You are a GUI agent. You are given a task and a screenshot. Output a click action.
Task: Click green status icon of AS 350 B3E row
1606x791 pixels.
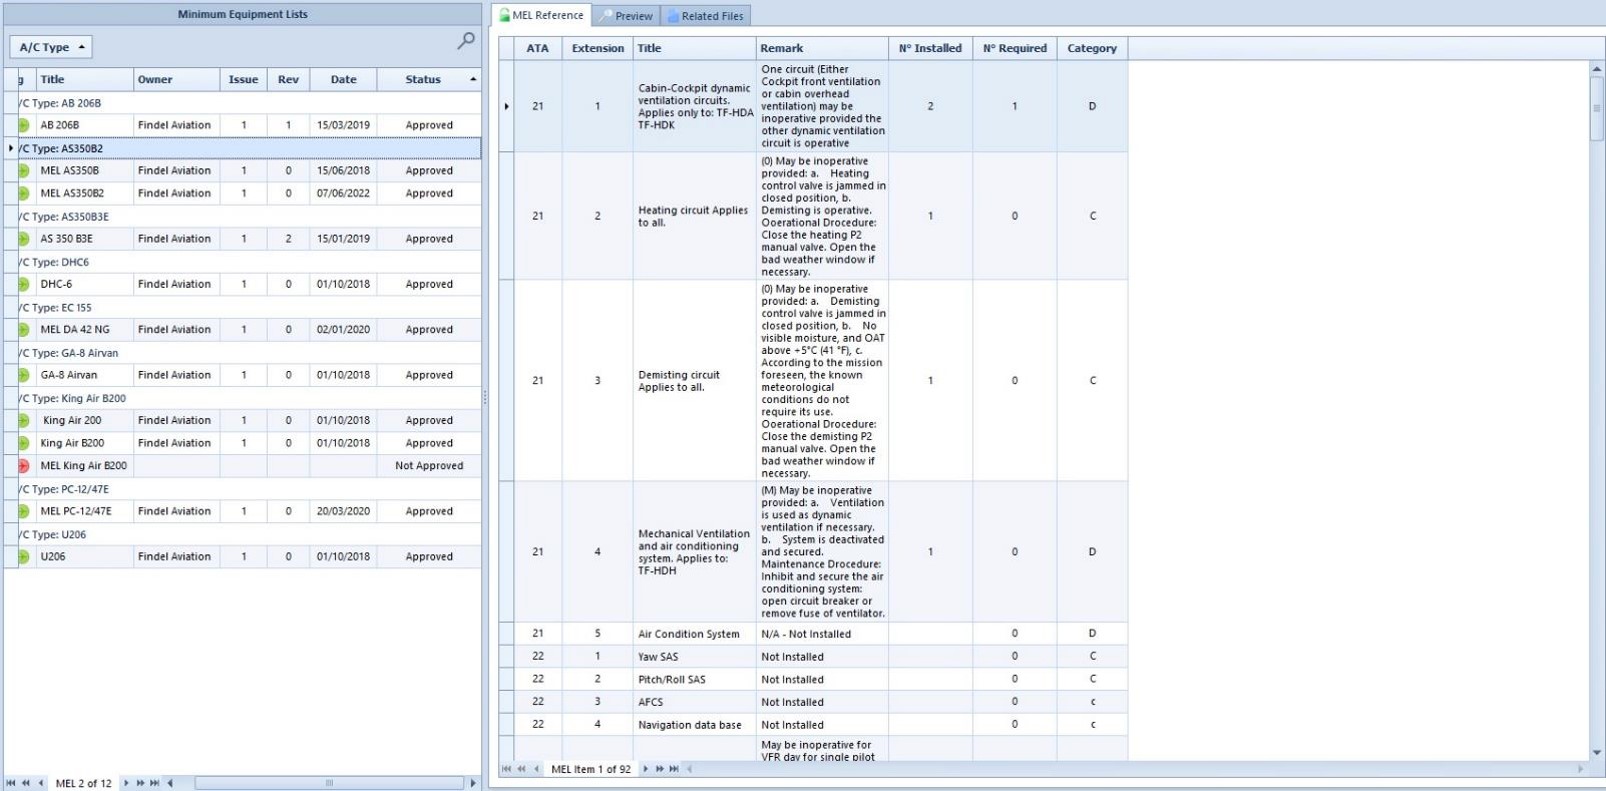coord(23,239)
